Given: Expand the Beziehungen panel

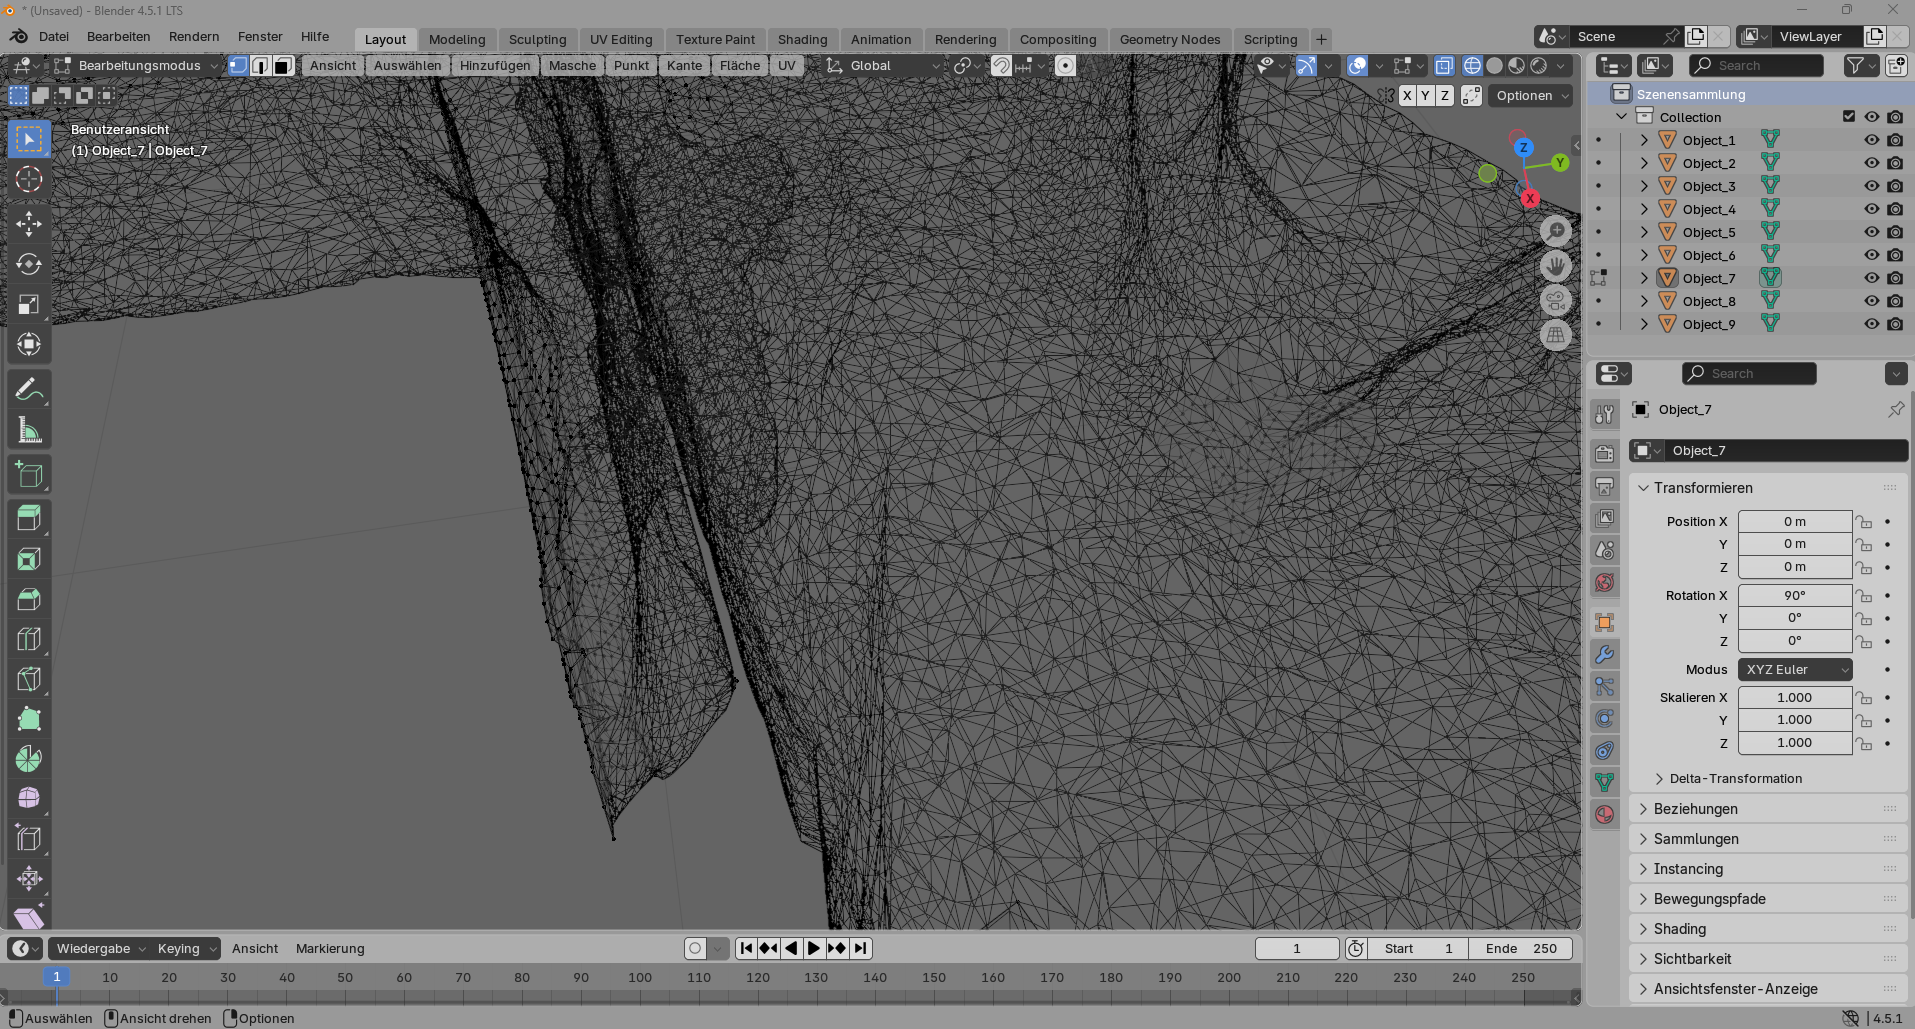Looking at the screenshot, I should (1695, 809).
